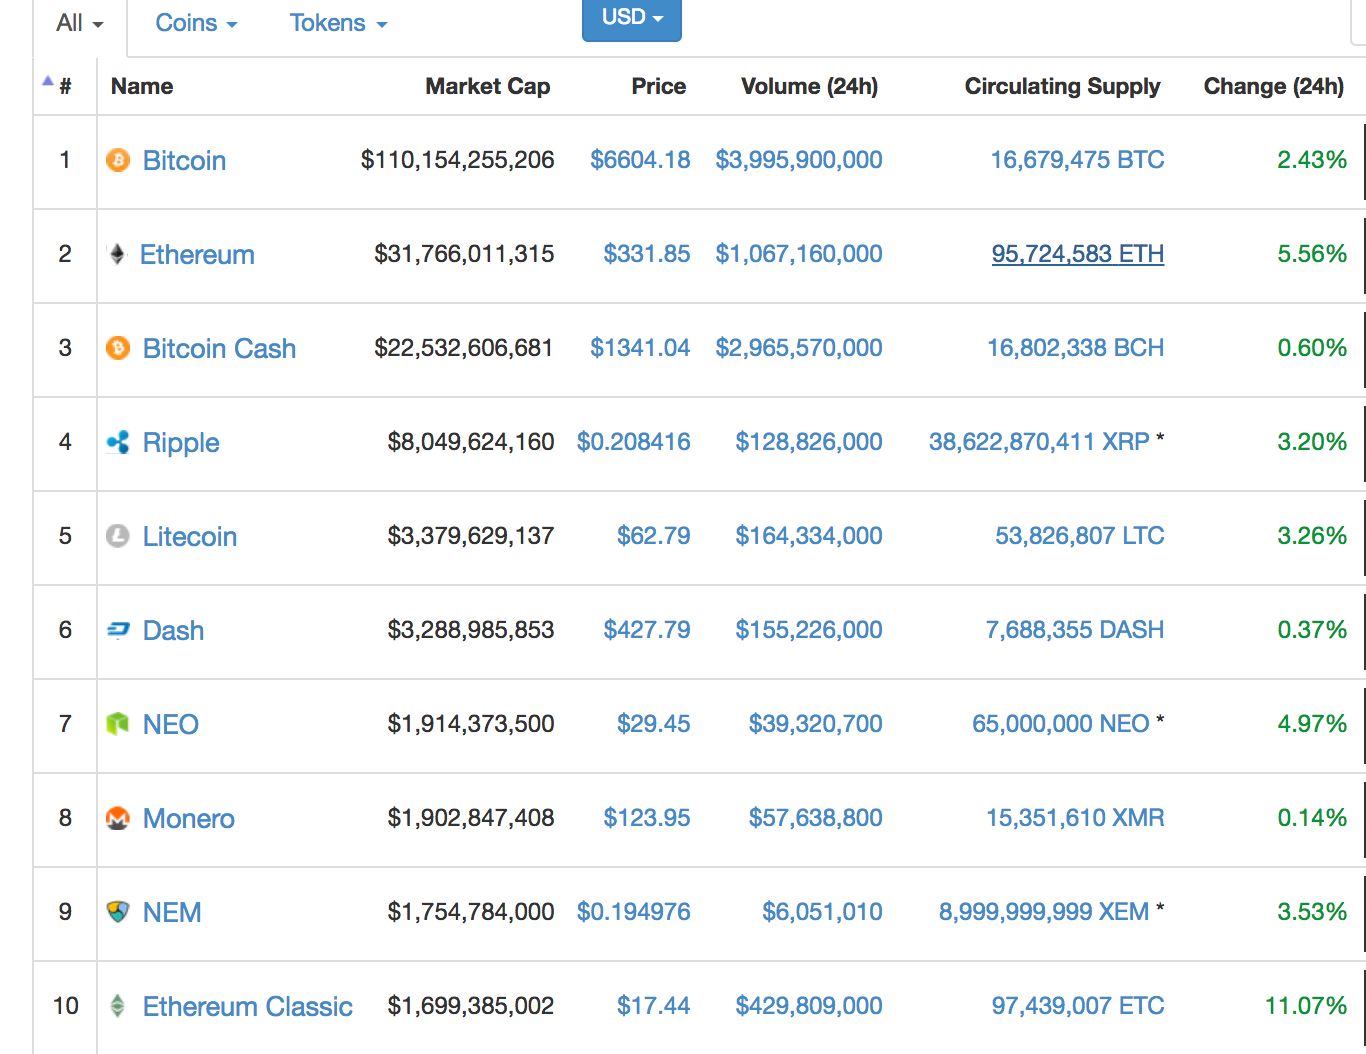Select the Ripple logo icon

117,442
